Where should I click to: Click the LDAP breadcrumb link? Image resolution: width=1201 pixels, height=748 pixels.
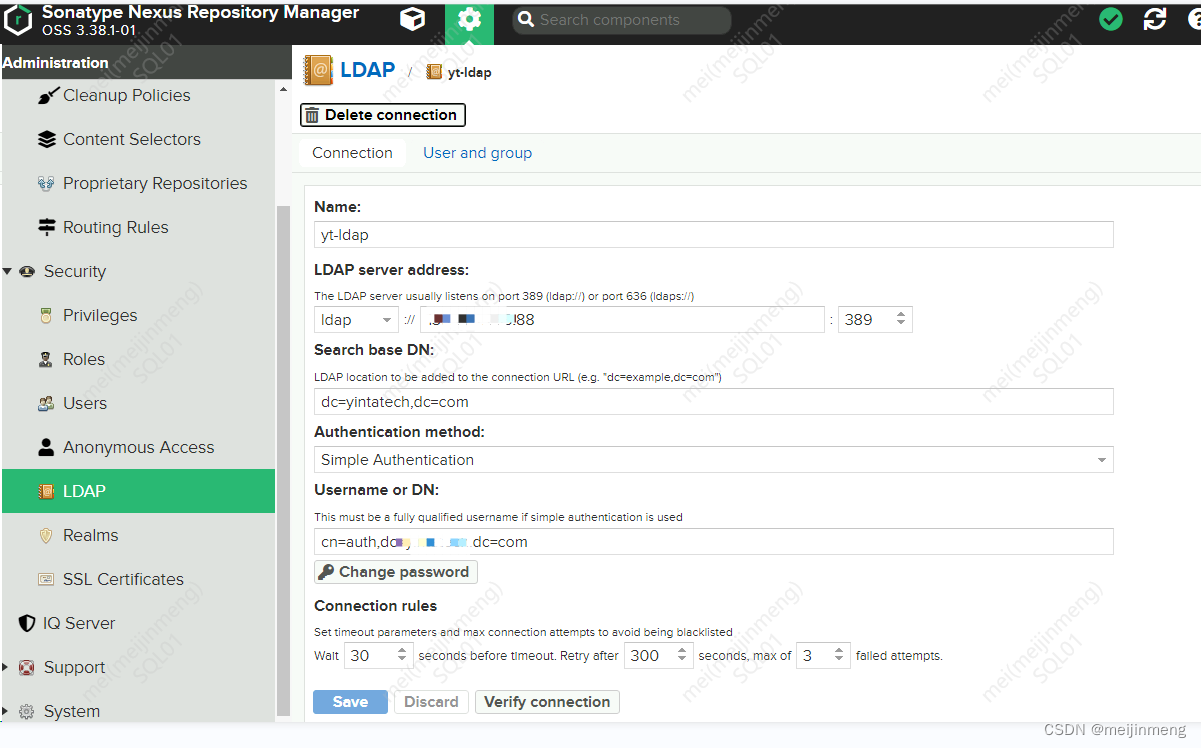368,70
